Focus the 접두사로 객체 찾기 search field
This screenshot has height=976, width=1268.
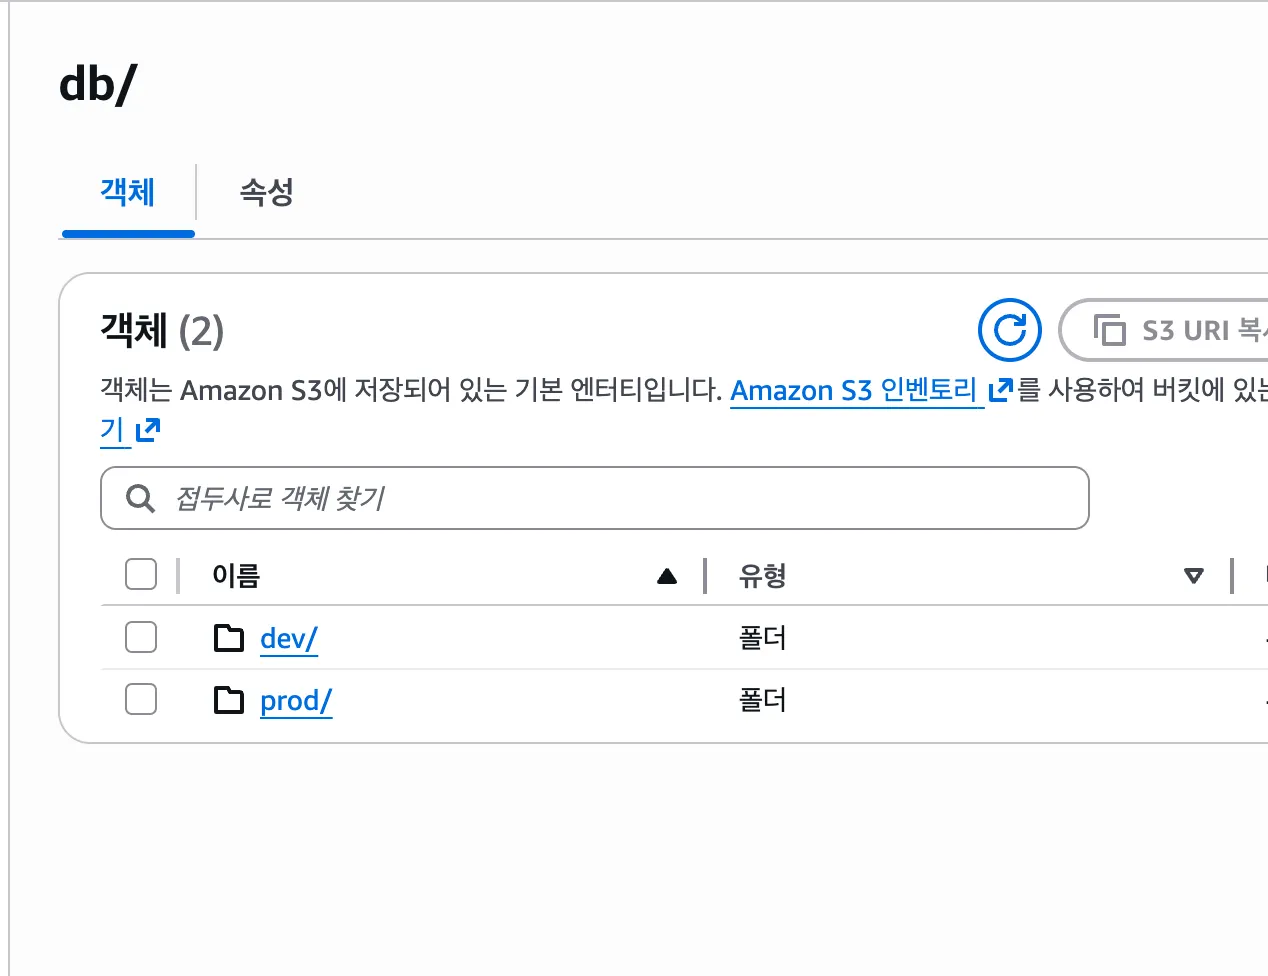(620, 498)
